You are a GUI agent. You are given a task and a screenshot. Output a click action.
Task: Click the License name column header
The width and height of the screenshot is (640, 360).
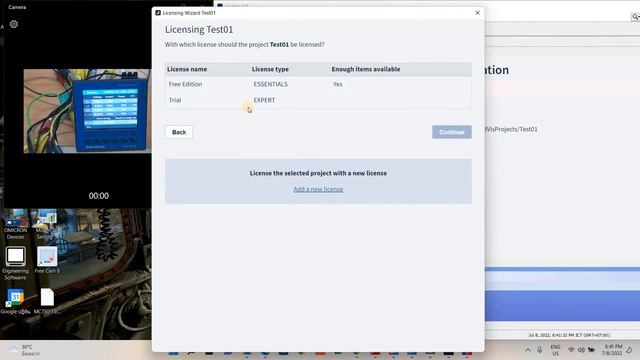click(187, 69)
